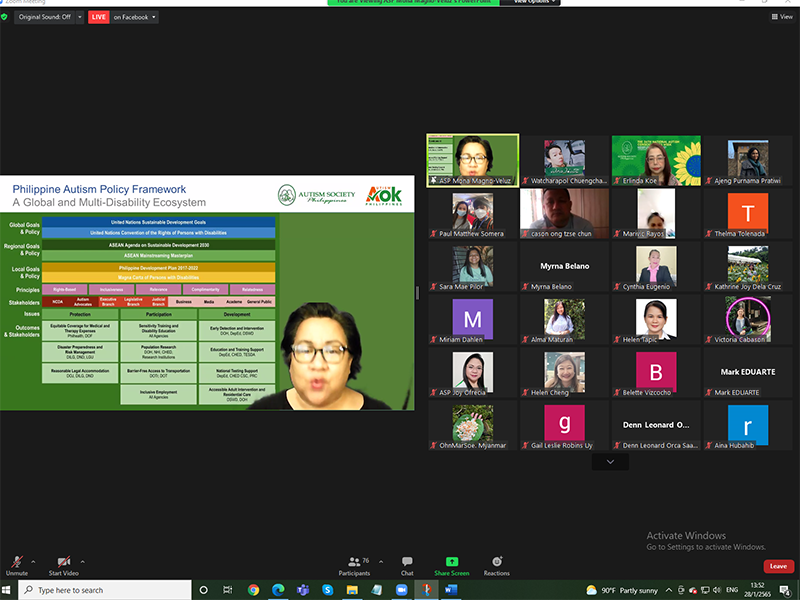Expand video options next to Start Video
800x600 pixels.
(83, 562)
